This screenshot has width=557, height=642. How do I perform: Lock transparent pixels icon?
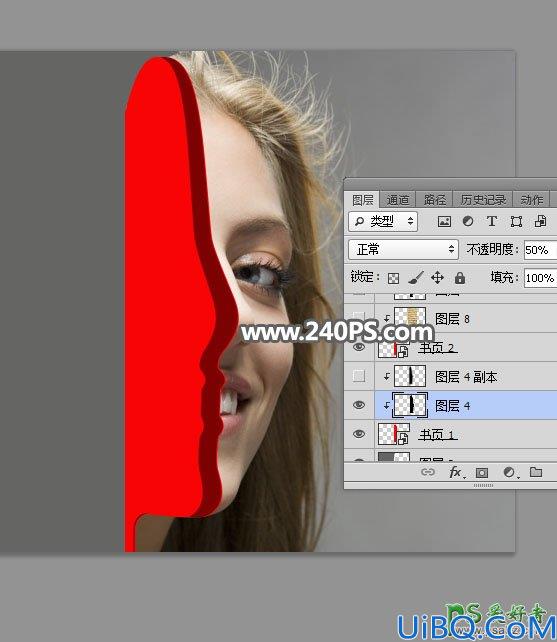click(393, 278)
